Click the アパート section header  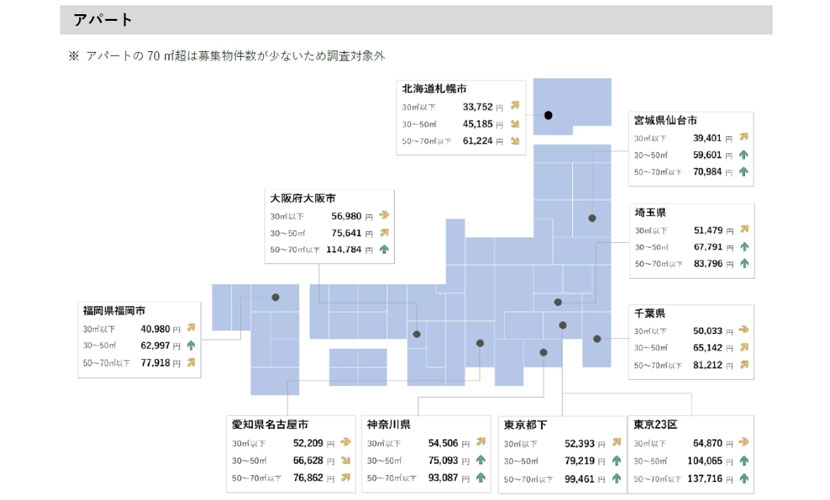416,20
